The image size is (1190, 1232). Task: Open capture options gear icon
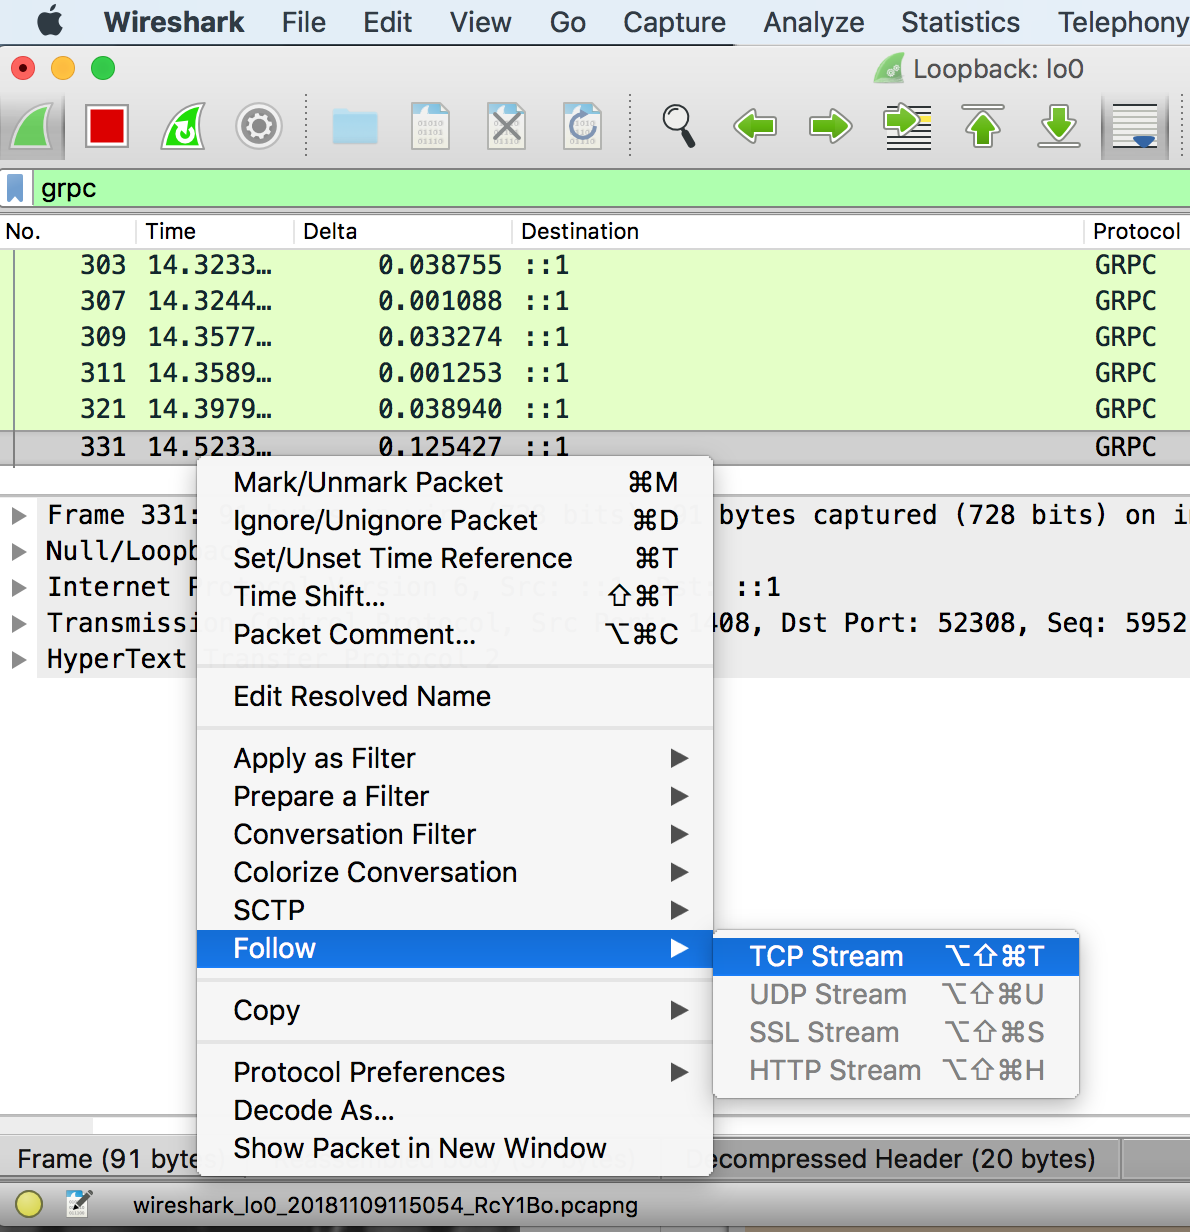click(x=259, y=127)
